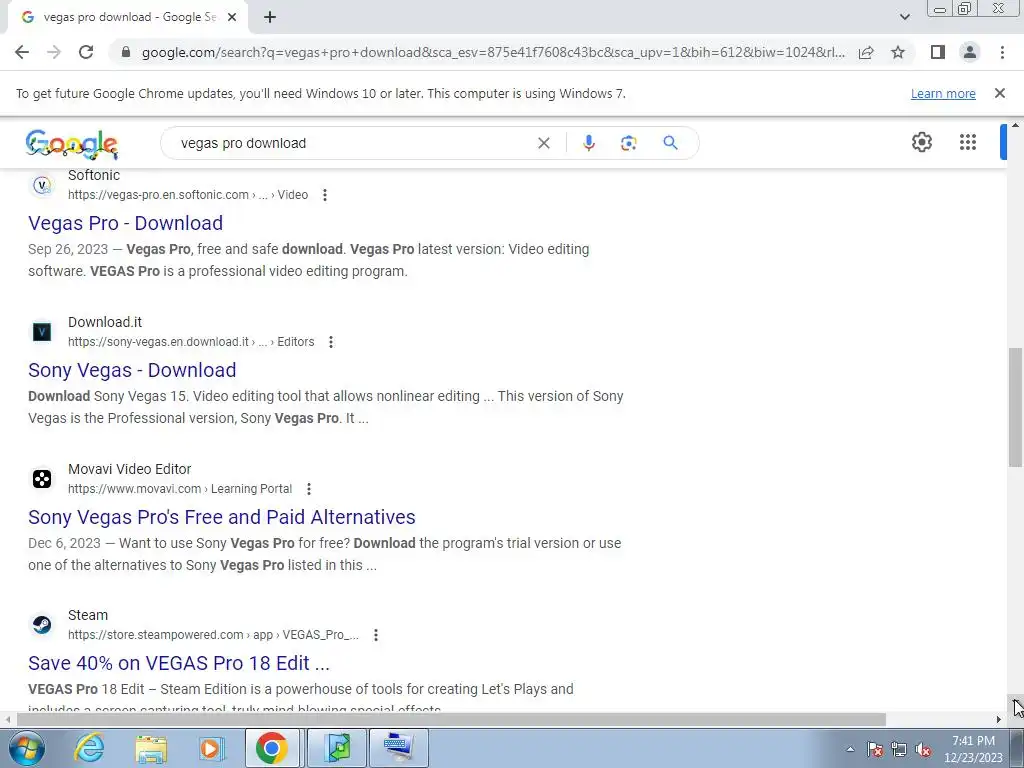Screen dimensions: 1024x768
Task: Click the forward navigation arrow
Action: 54,52
